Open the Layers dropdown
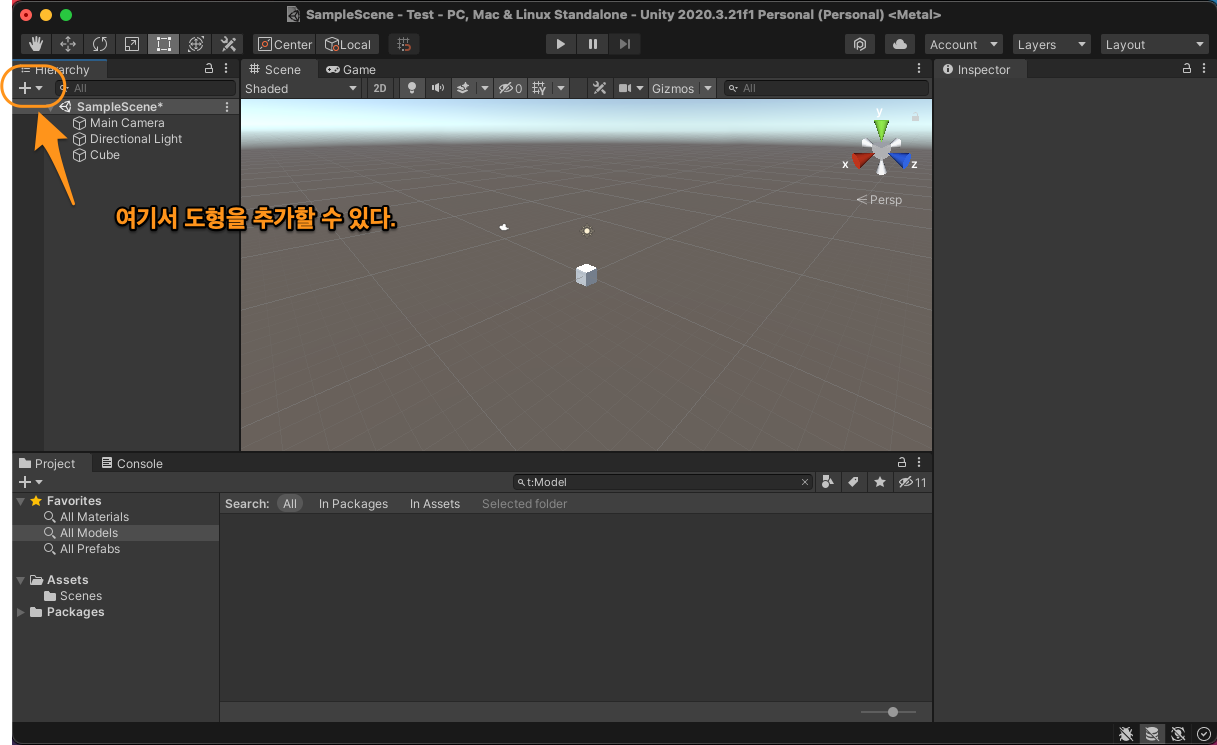1217x745 pixels. tap(1051, 44)
